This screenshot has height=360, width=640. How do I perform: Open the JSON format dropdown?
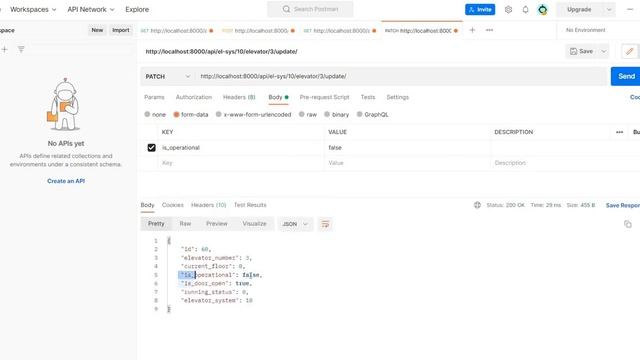click(295, 224)
